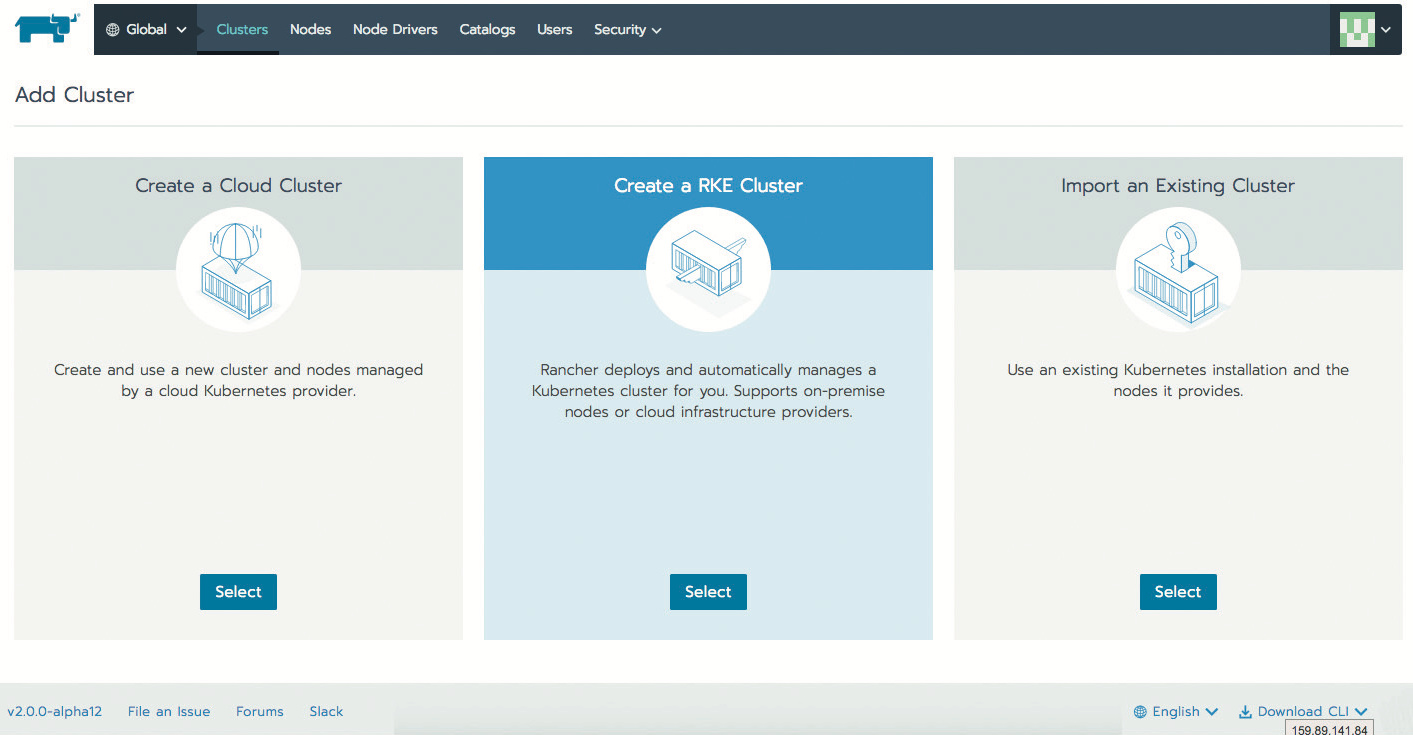
Task: Open the Security dropdown menu
Action: (x=627, y=30)
